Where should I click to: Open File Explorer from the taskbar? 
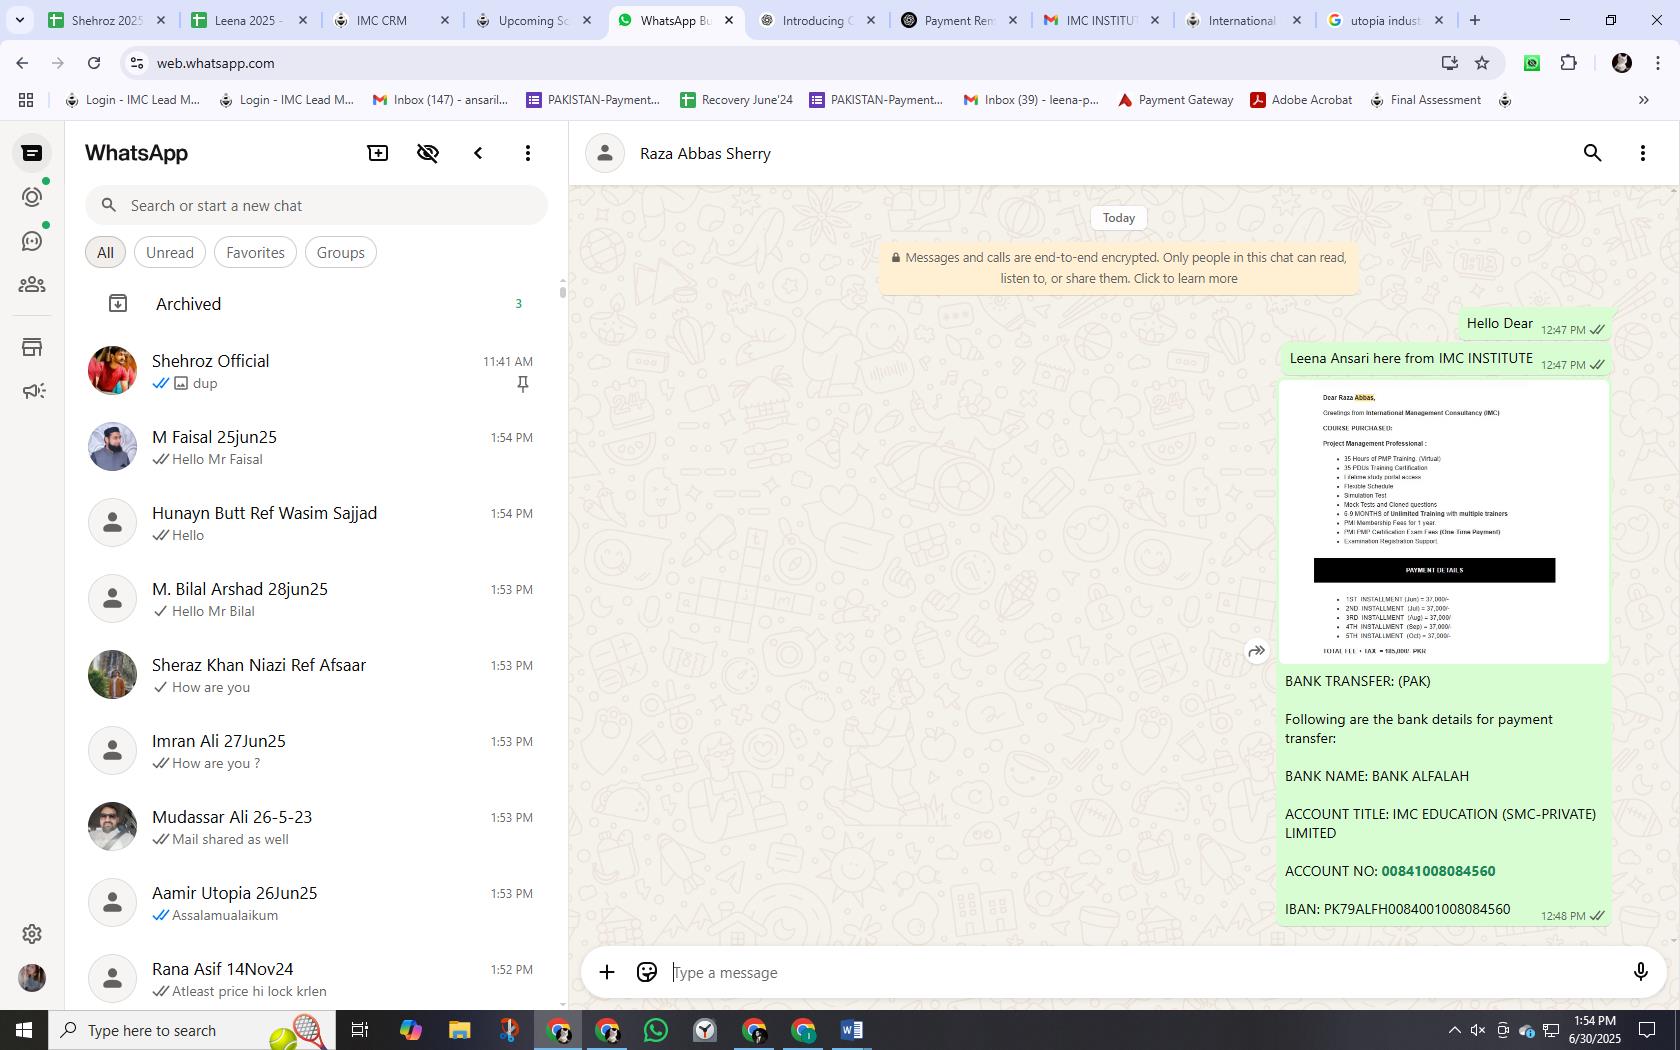[x=459, y=1030]
